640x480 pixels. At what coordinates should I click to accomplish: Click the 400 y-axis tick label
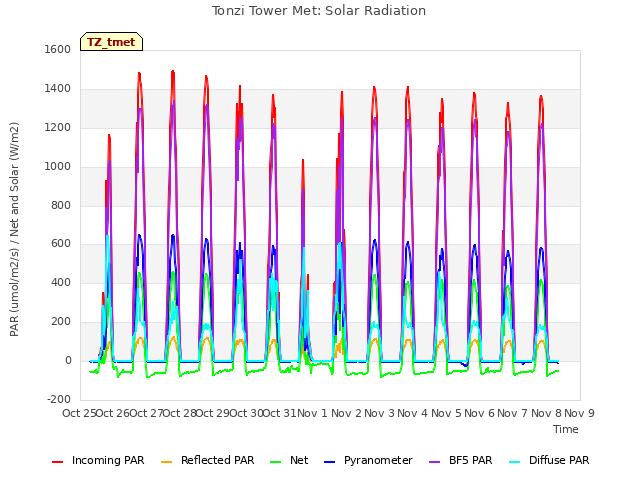(61, 283)
